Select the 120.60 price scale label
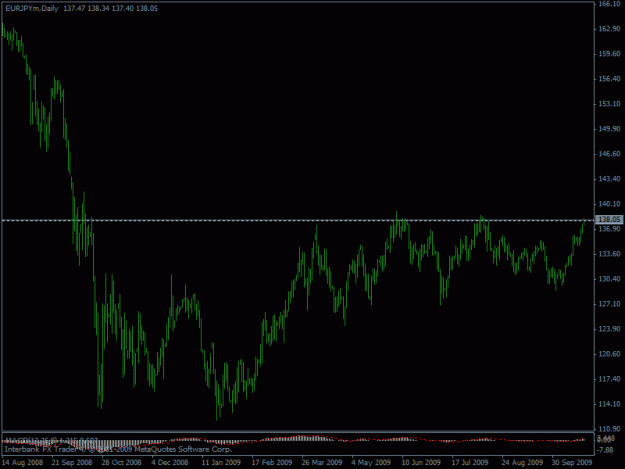Image resolution: width=625 pixels, height=469 pixels. [x=609, y=354]
